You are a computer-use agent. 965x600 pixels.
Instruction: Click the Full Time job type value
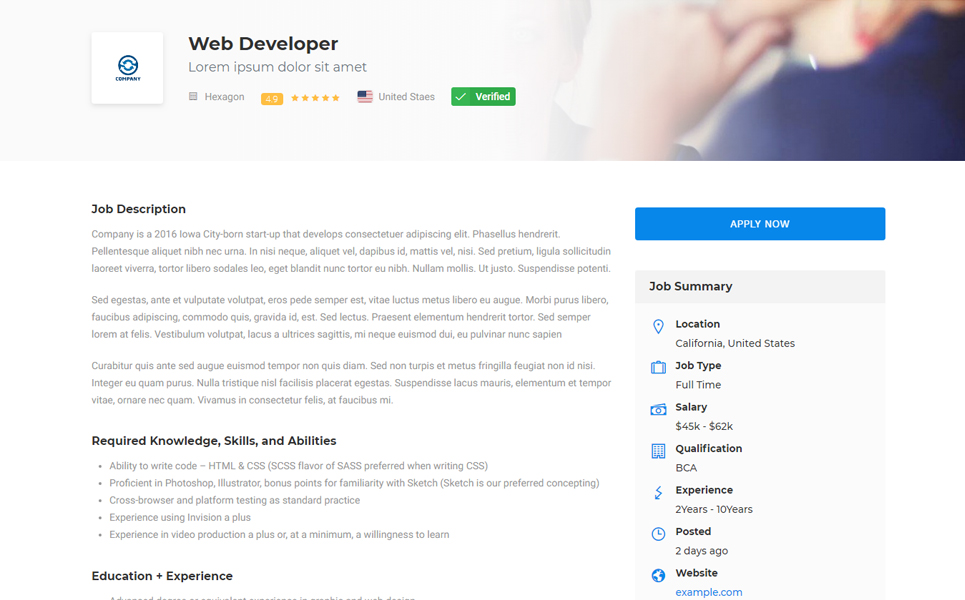(698, 385)
